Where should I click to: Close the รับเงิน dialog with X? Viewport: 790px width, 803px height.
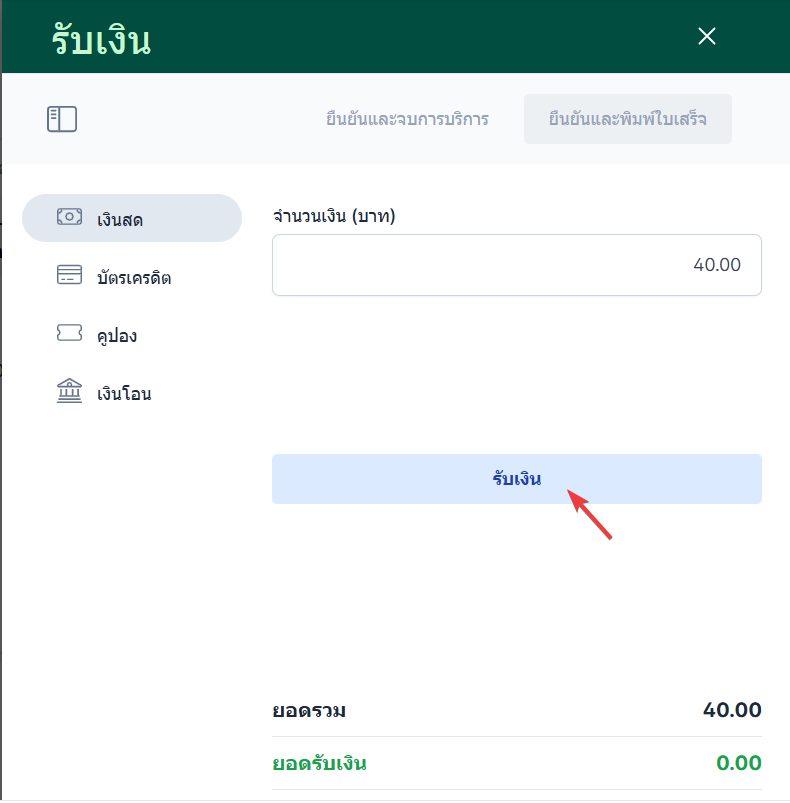707,36
